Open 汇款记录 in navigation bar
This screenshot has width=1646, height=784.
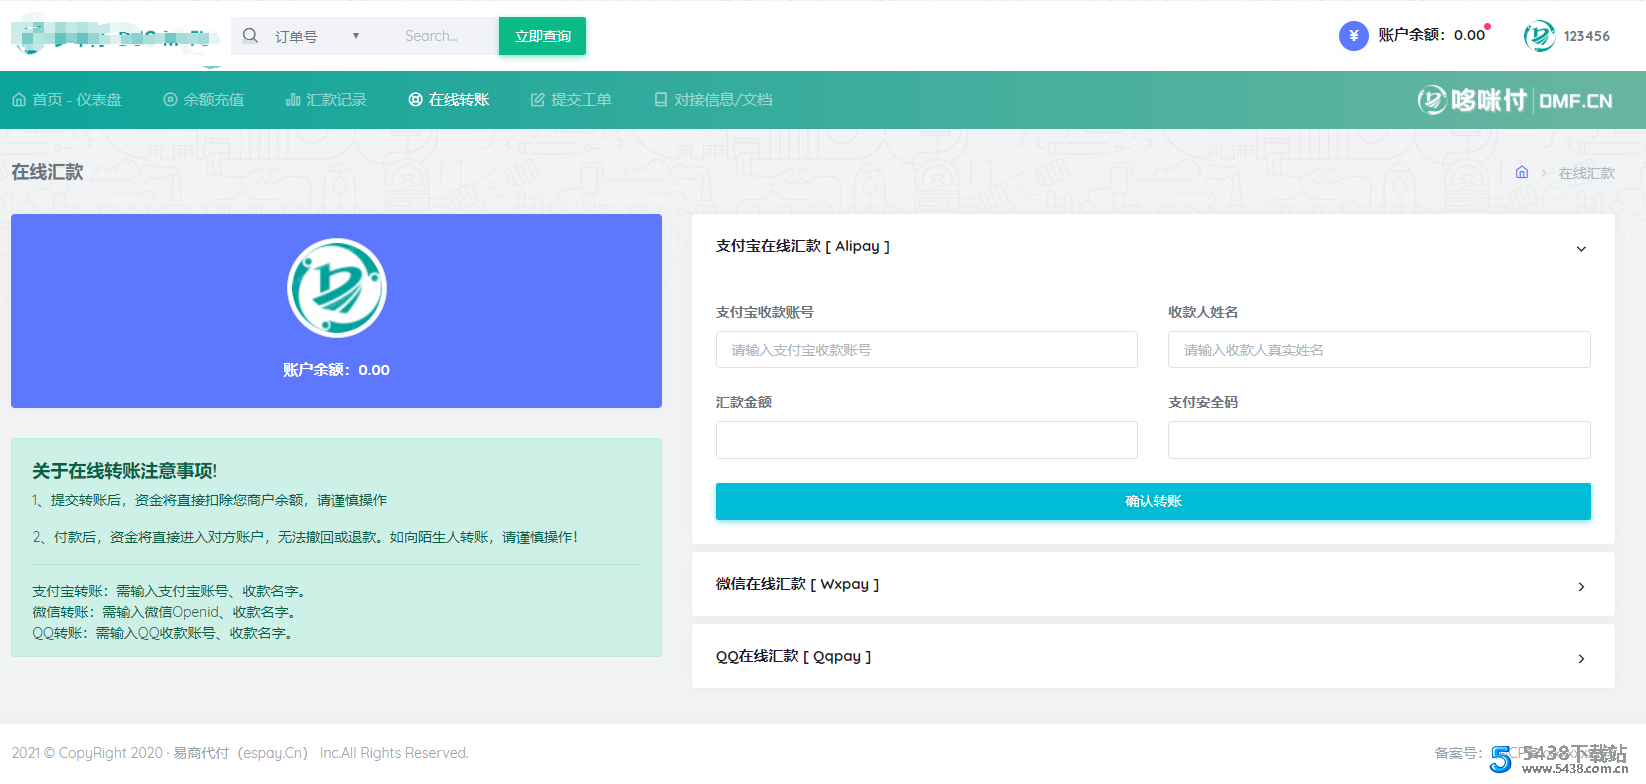[326, 100]
